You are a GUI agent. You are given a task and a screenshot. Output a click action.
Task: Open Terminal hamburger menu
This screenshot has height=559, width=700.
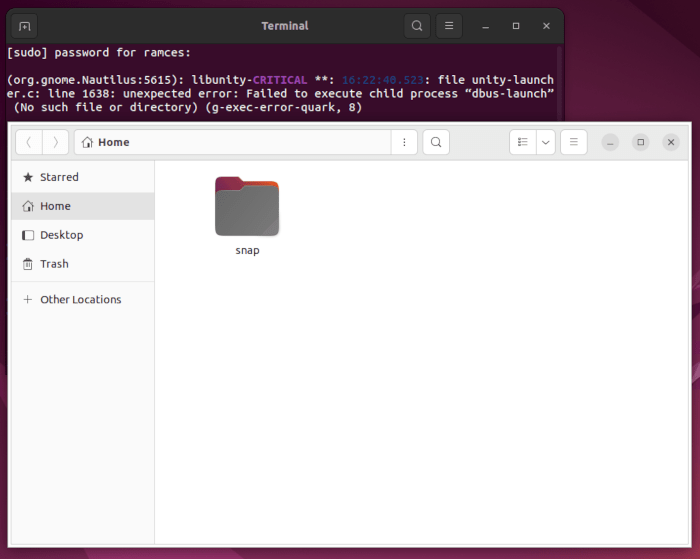[449, 26]
